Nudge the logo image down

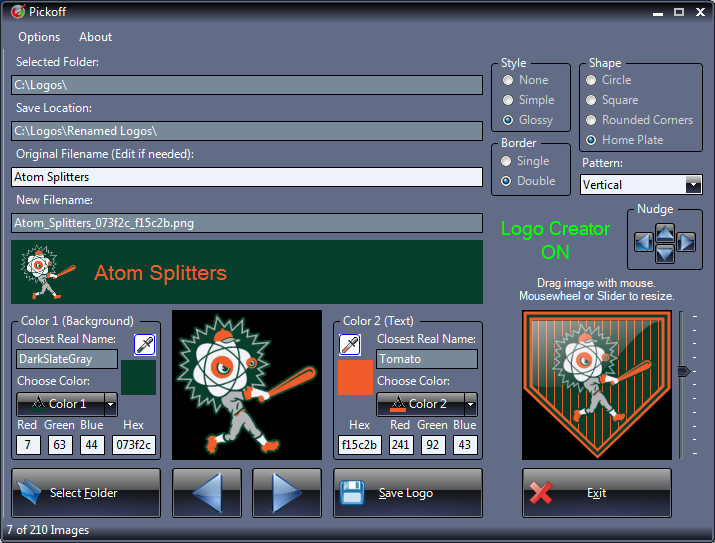click(x=665, y=253)
